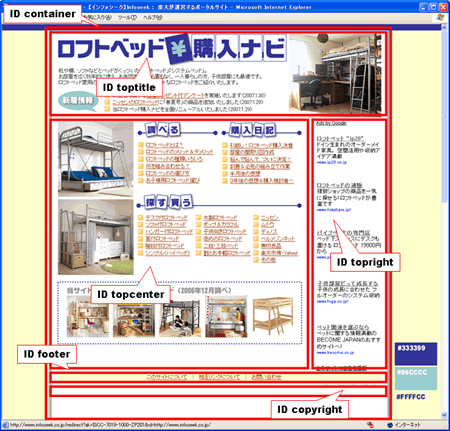450x431 pixels.
Task: Click the silver bunk bed photo with blue mattress
Action: pos(96,159)
